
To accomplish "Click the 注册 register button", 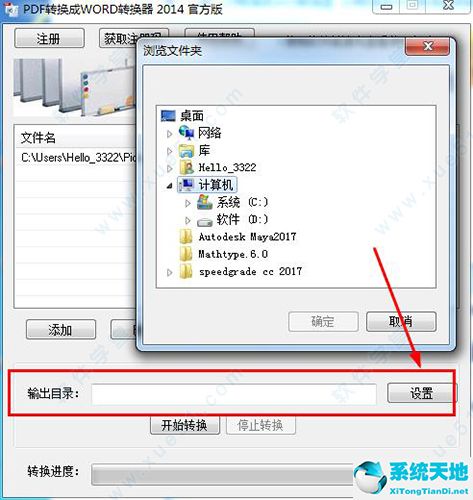I will (x=49, y=38).
